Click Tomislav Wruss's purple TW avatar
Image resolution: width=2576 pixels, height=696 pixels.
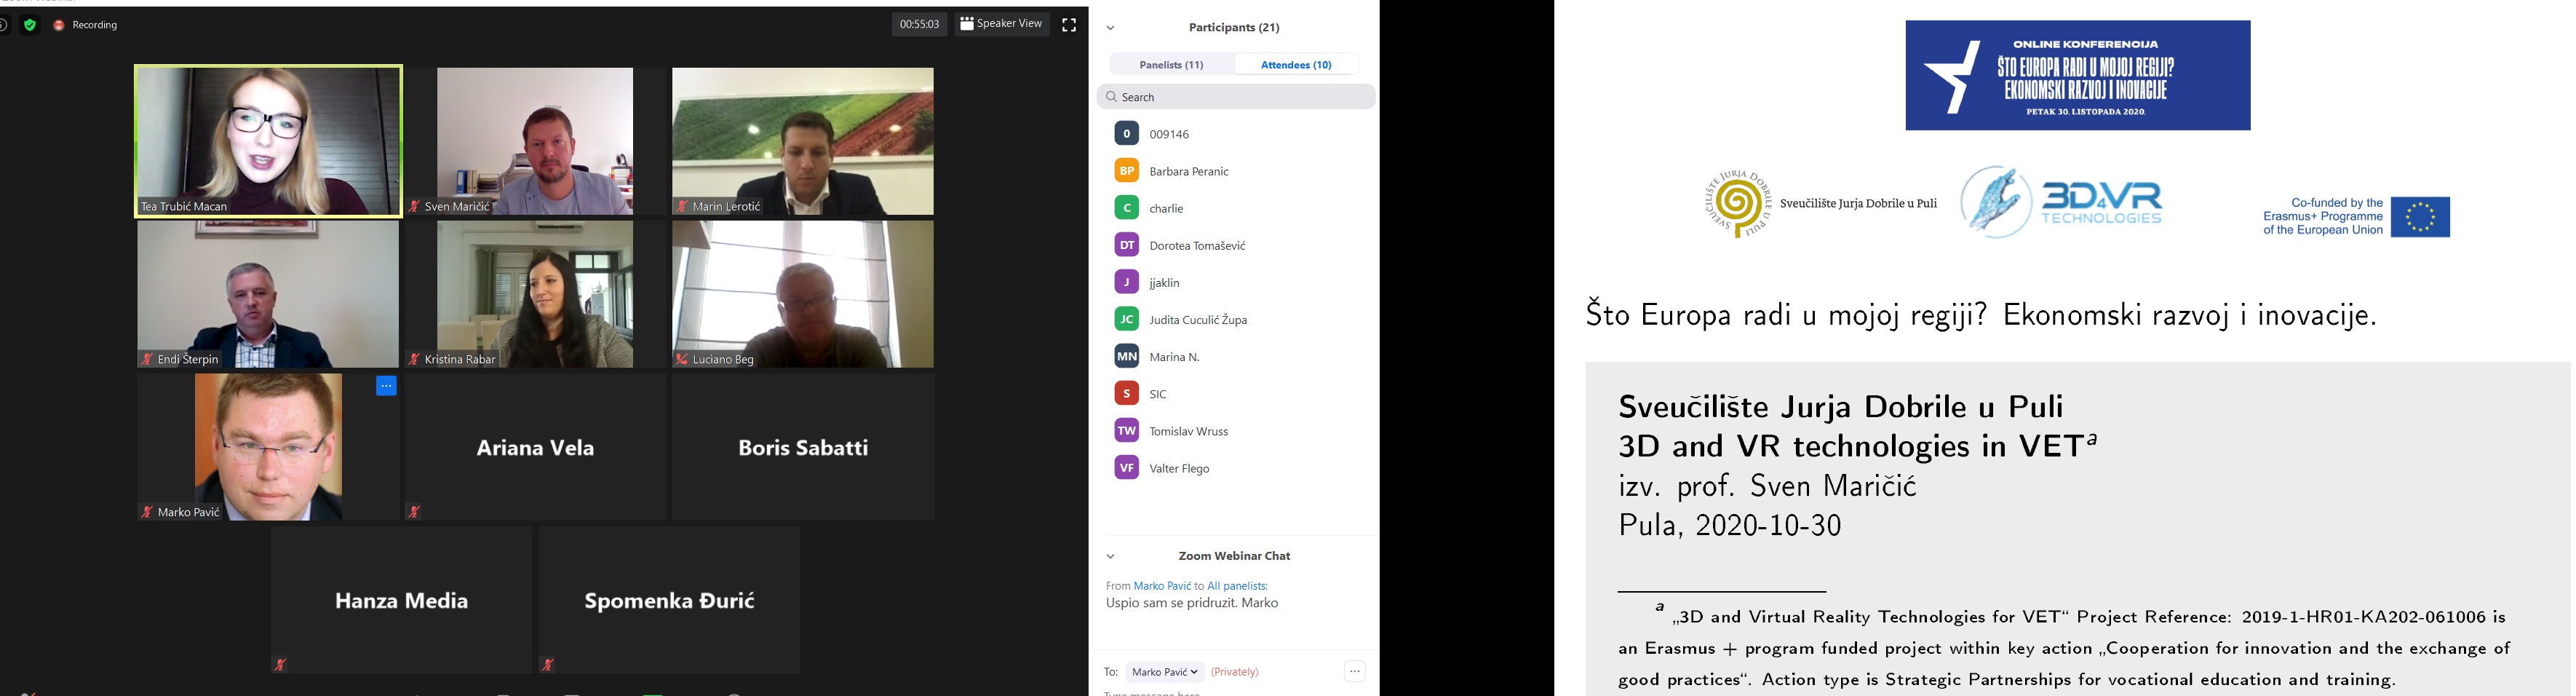point(1126,431)
